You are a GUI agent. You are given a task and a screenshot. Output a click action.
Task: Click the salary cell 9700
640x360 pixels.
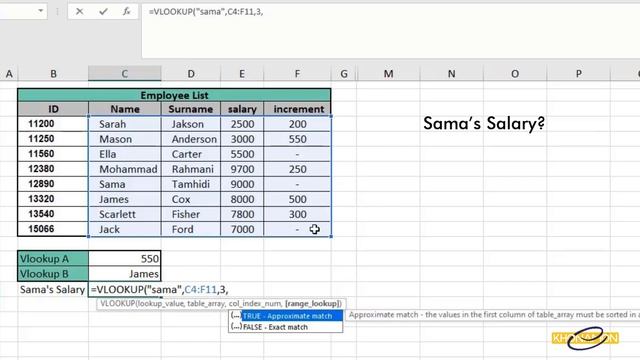(242, 169)
